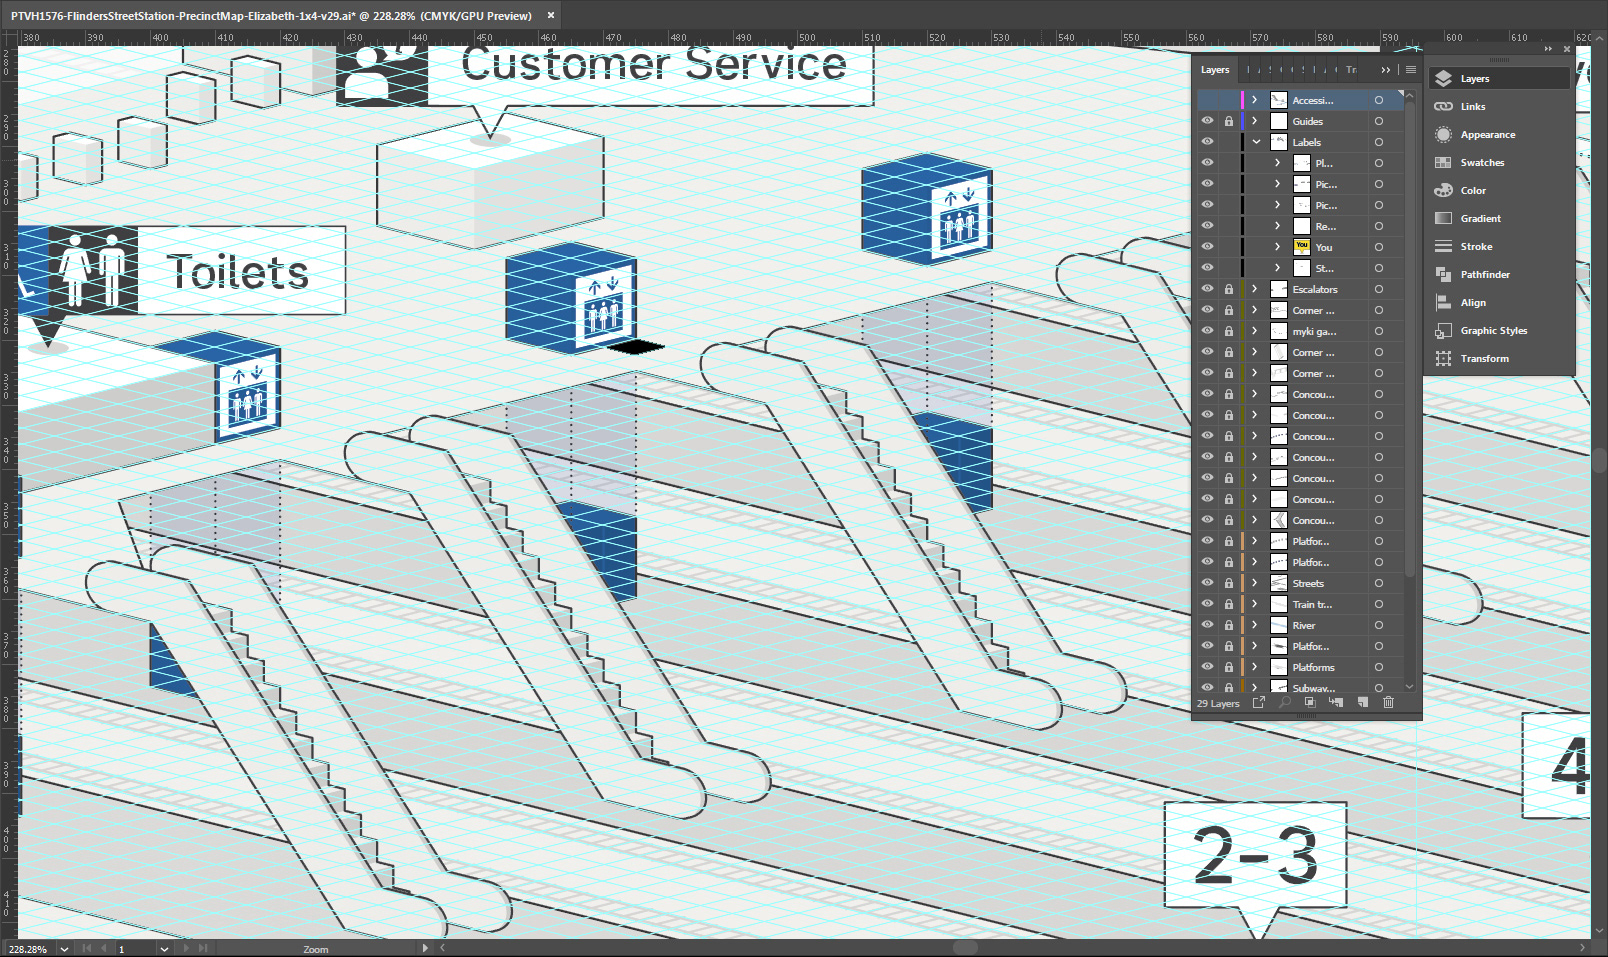The height and width of the screenshot is (957, 1608).
Task: Show more panel tabs with double chevron
Action: pyautogui.click(x=1386, y=70)
